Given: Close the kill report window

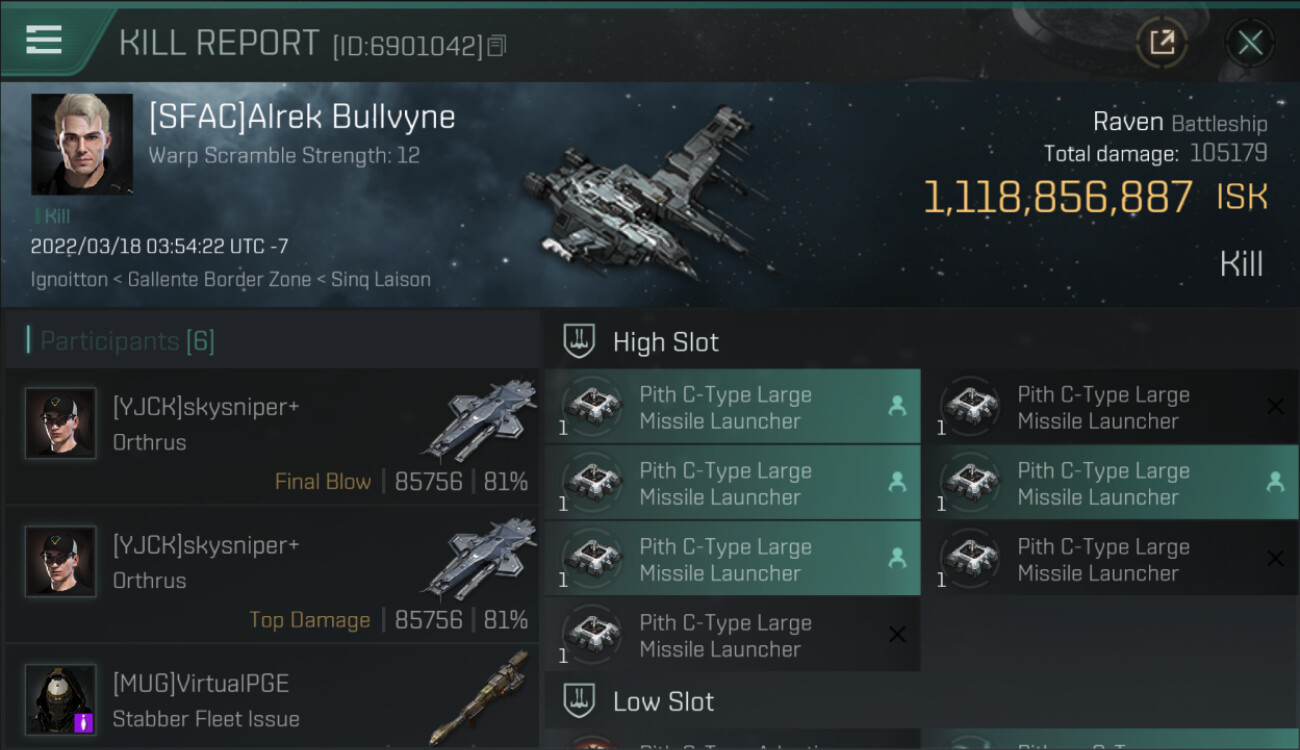Looking at the screenshot, I should 1250,43.
